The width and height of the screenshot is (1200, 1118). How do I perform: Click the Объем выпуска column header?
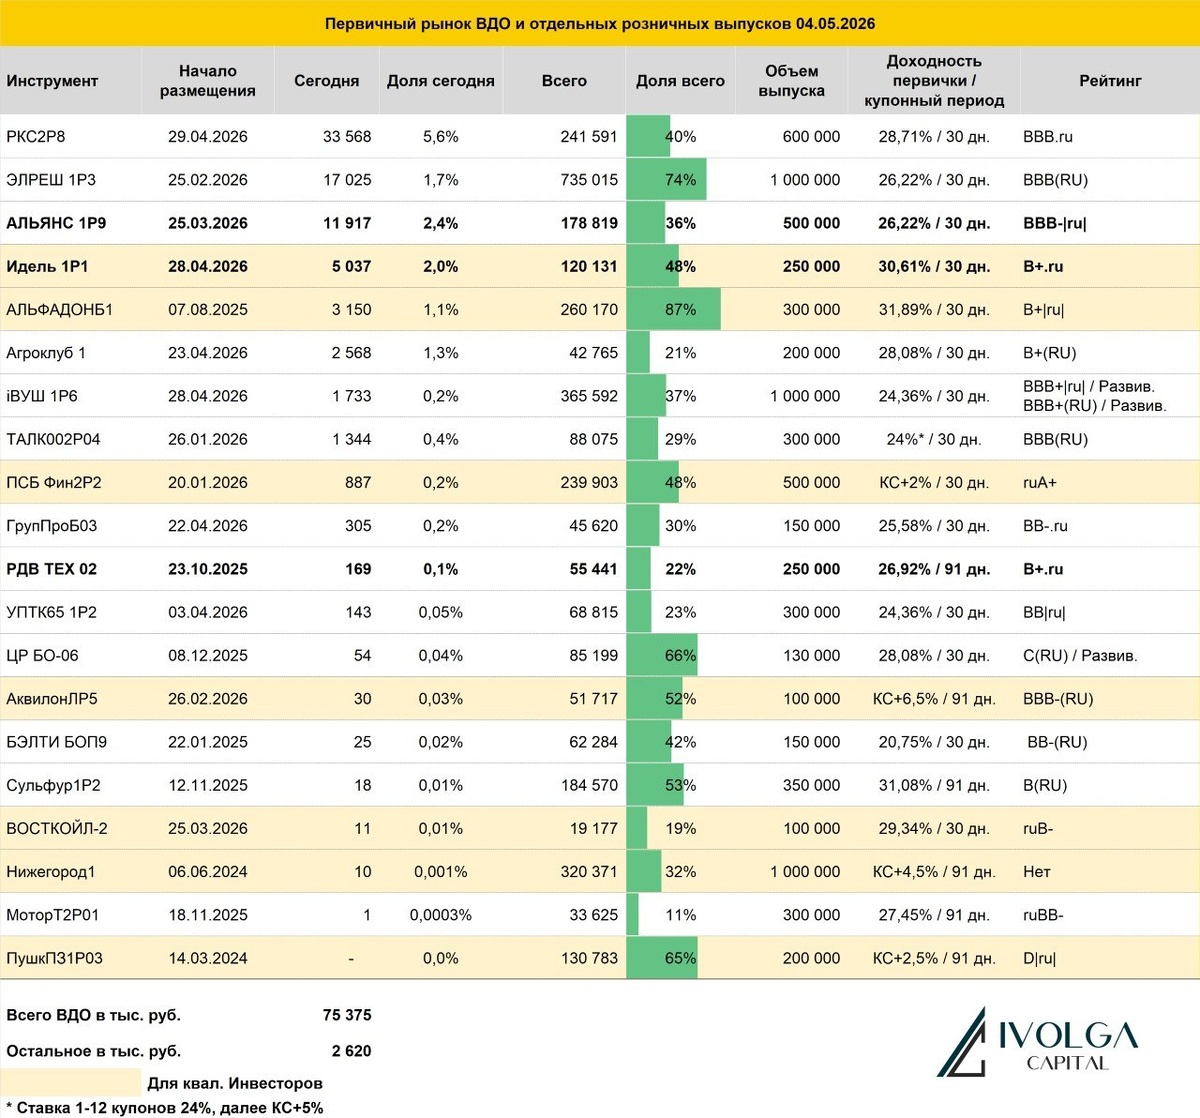(x=791, y=81)
